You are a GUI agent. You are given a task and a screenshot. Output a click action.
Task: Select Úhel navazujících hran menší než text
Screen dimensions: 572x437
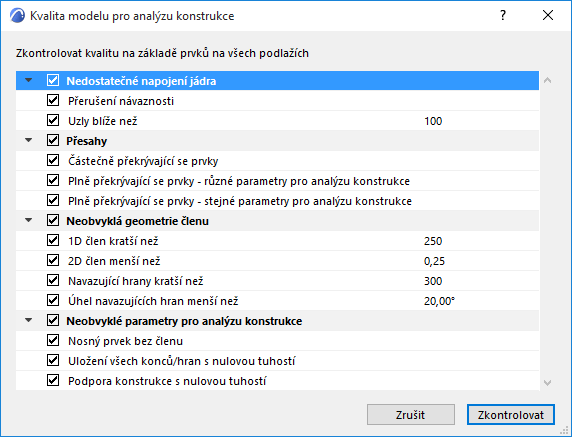pyautogui.click(x=153, y=301)
